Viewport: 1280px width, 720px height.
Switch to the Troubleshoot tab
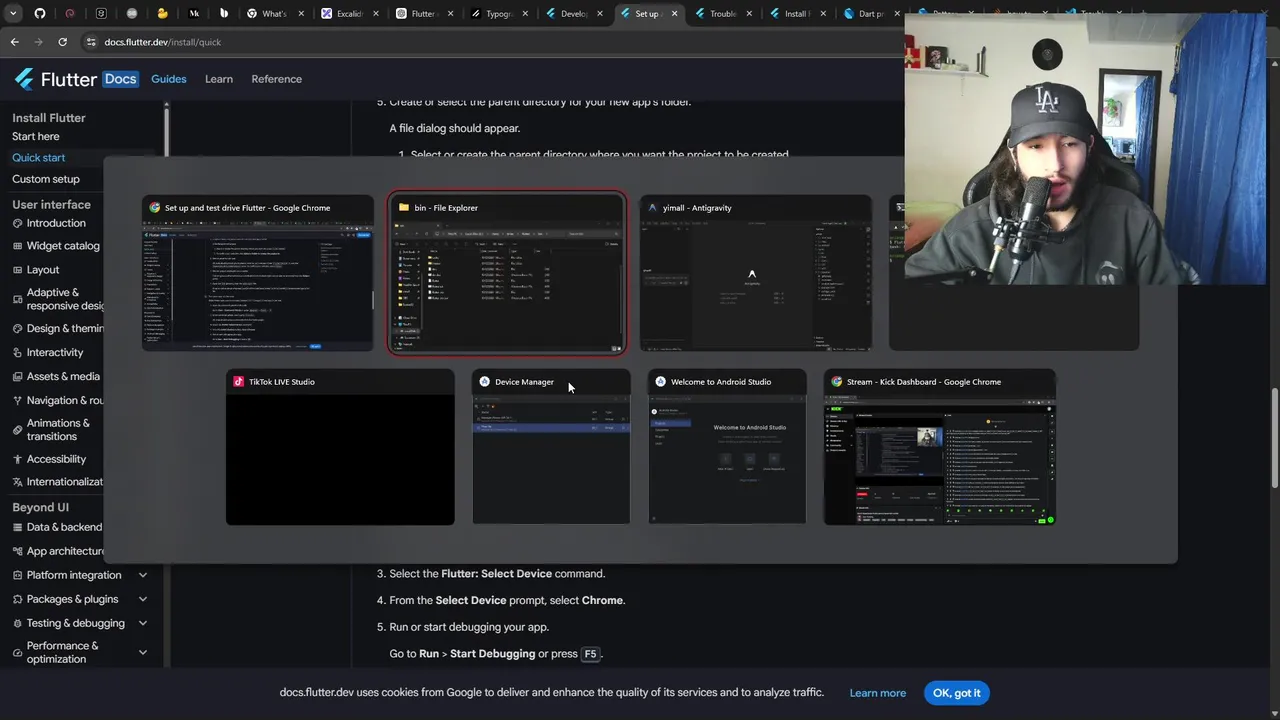[x=722, y=14]
